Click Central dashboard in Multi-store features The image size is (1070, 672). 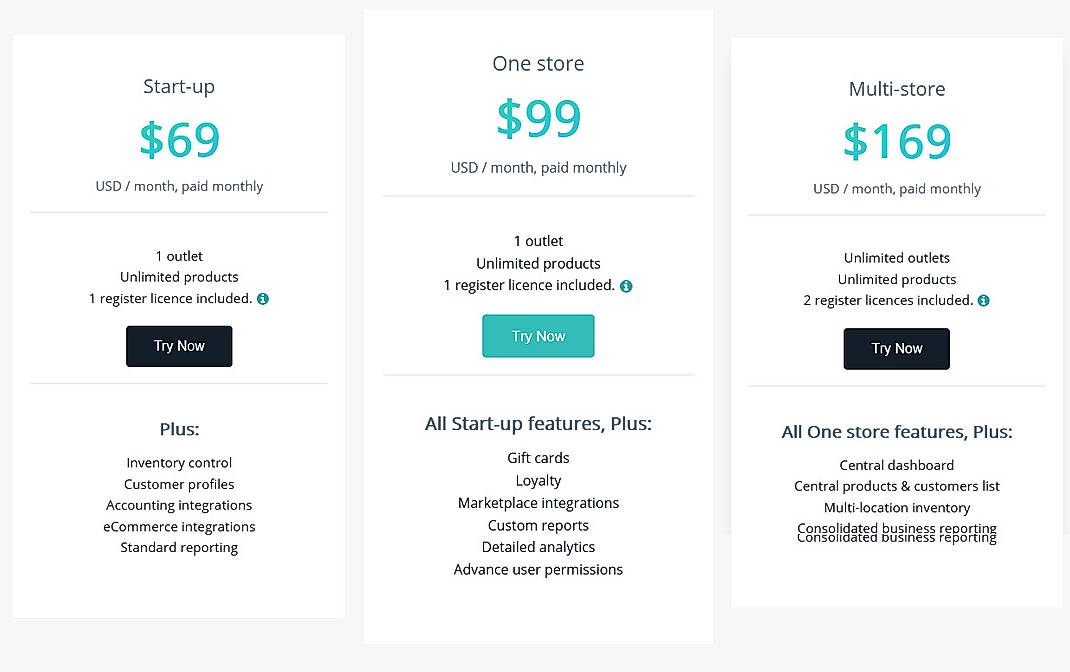896,464
